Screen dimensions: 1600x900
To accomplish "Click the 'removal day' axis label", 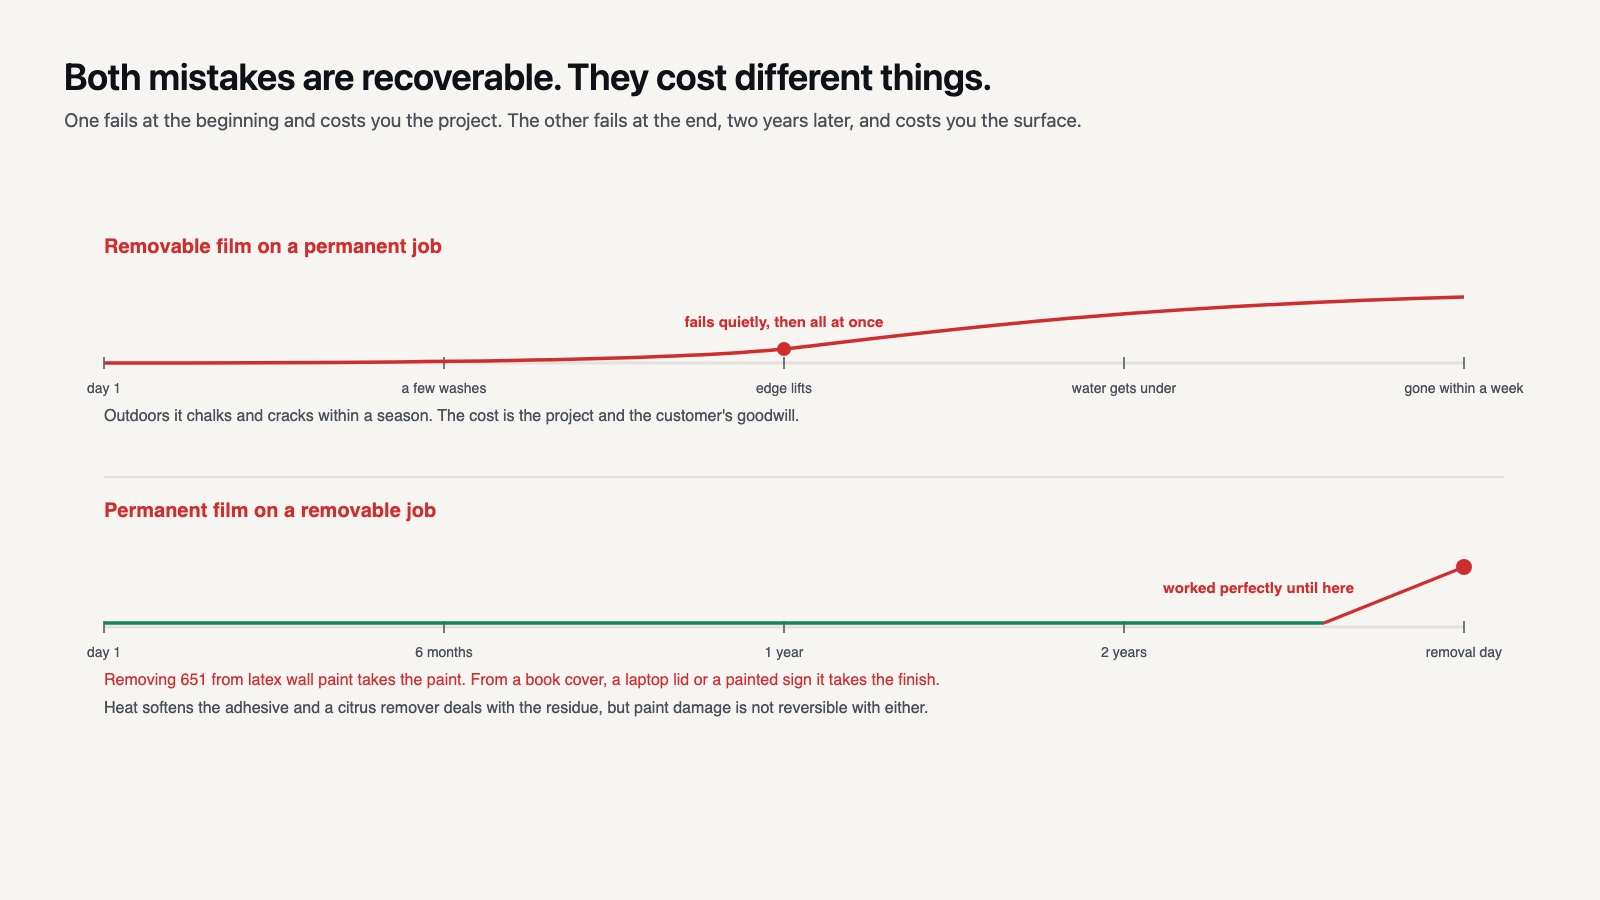I will click(1464, 652).
